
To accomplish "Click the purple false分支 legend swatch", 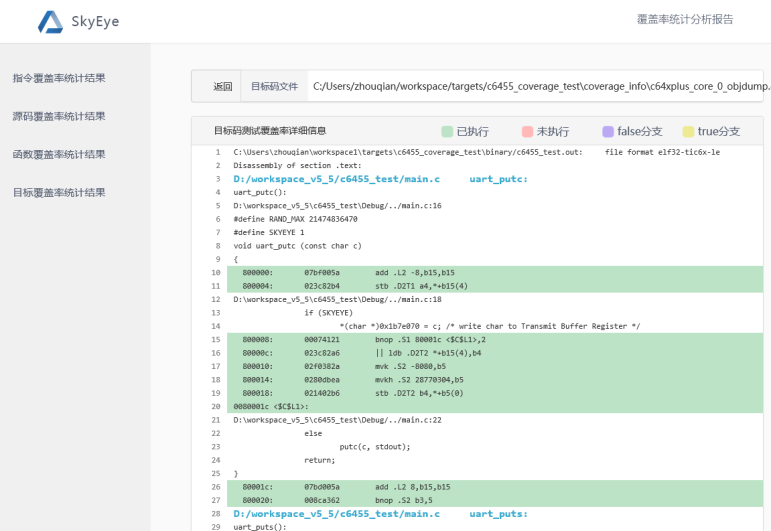I will [608, 131].
